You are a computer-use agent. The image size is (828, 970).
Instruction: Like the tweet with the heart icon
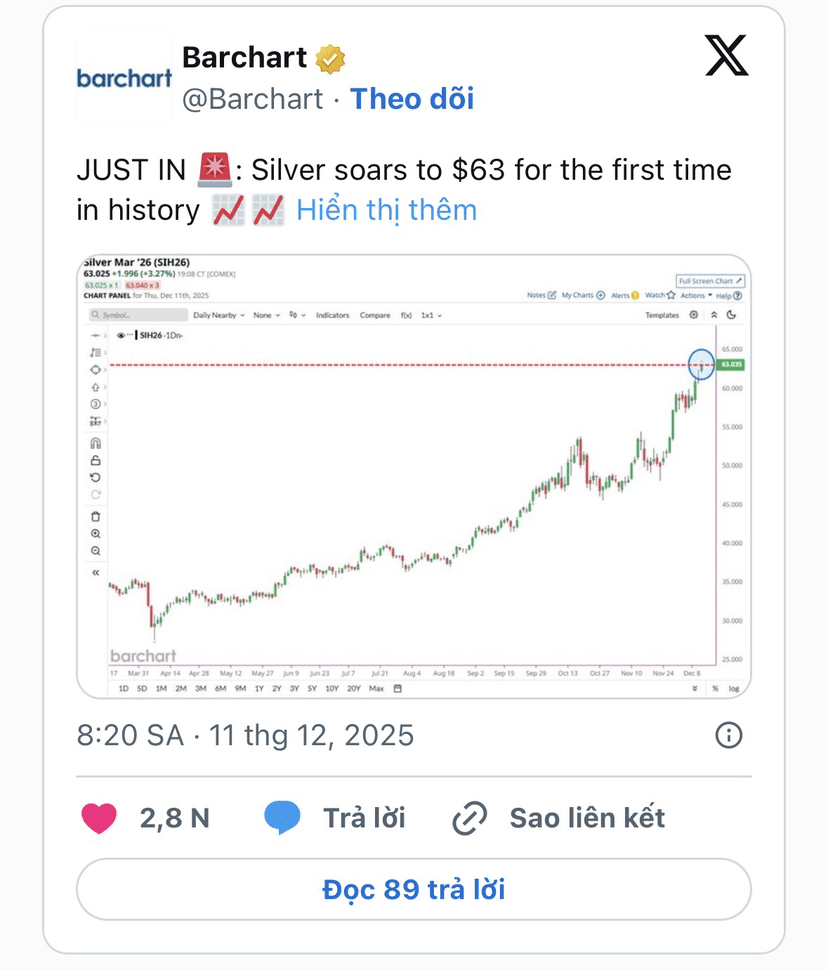click(x=98, y=818)
